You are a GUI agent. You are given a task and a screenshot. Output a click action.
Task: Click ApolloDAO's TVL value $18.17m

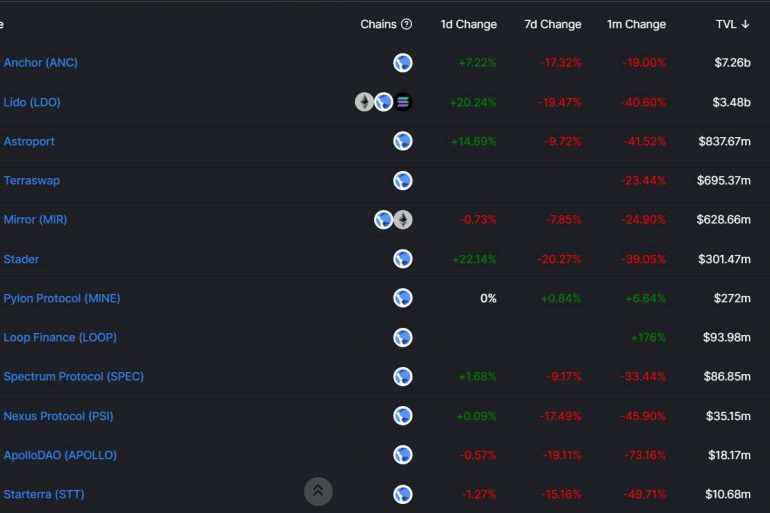pyautogui.click(x=729, y=455)
